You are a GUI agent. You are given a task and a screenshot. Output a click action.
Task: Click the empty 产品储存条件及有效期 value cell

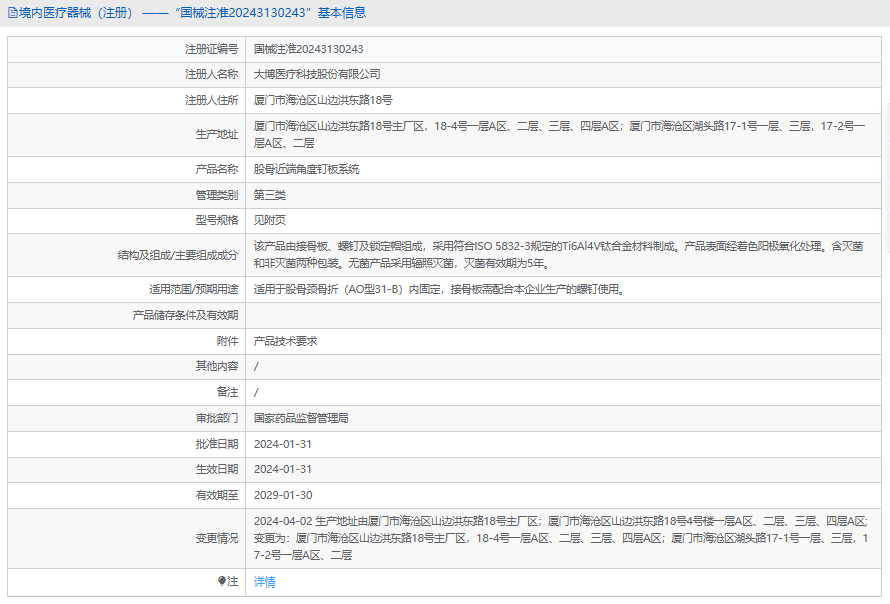point(560,315)
